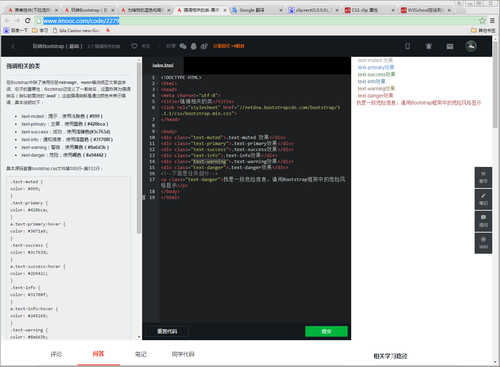Open the notification bell icon
The image size is (500, 367).
tap(429, 46)
